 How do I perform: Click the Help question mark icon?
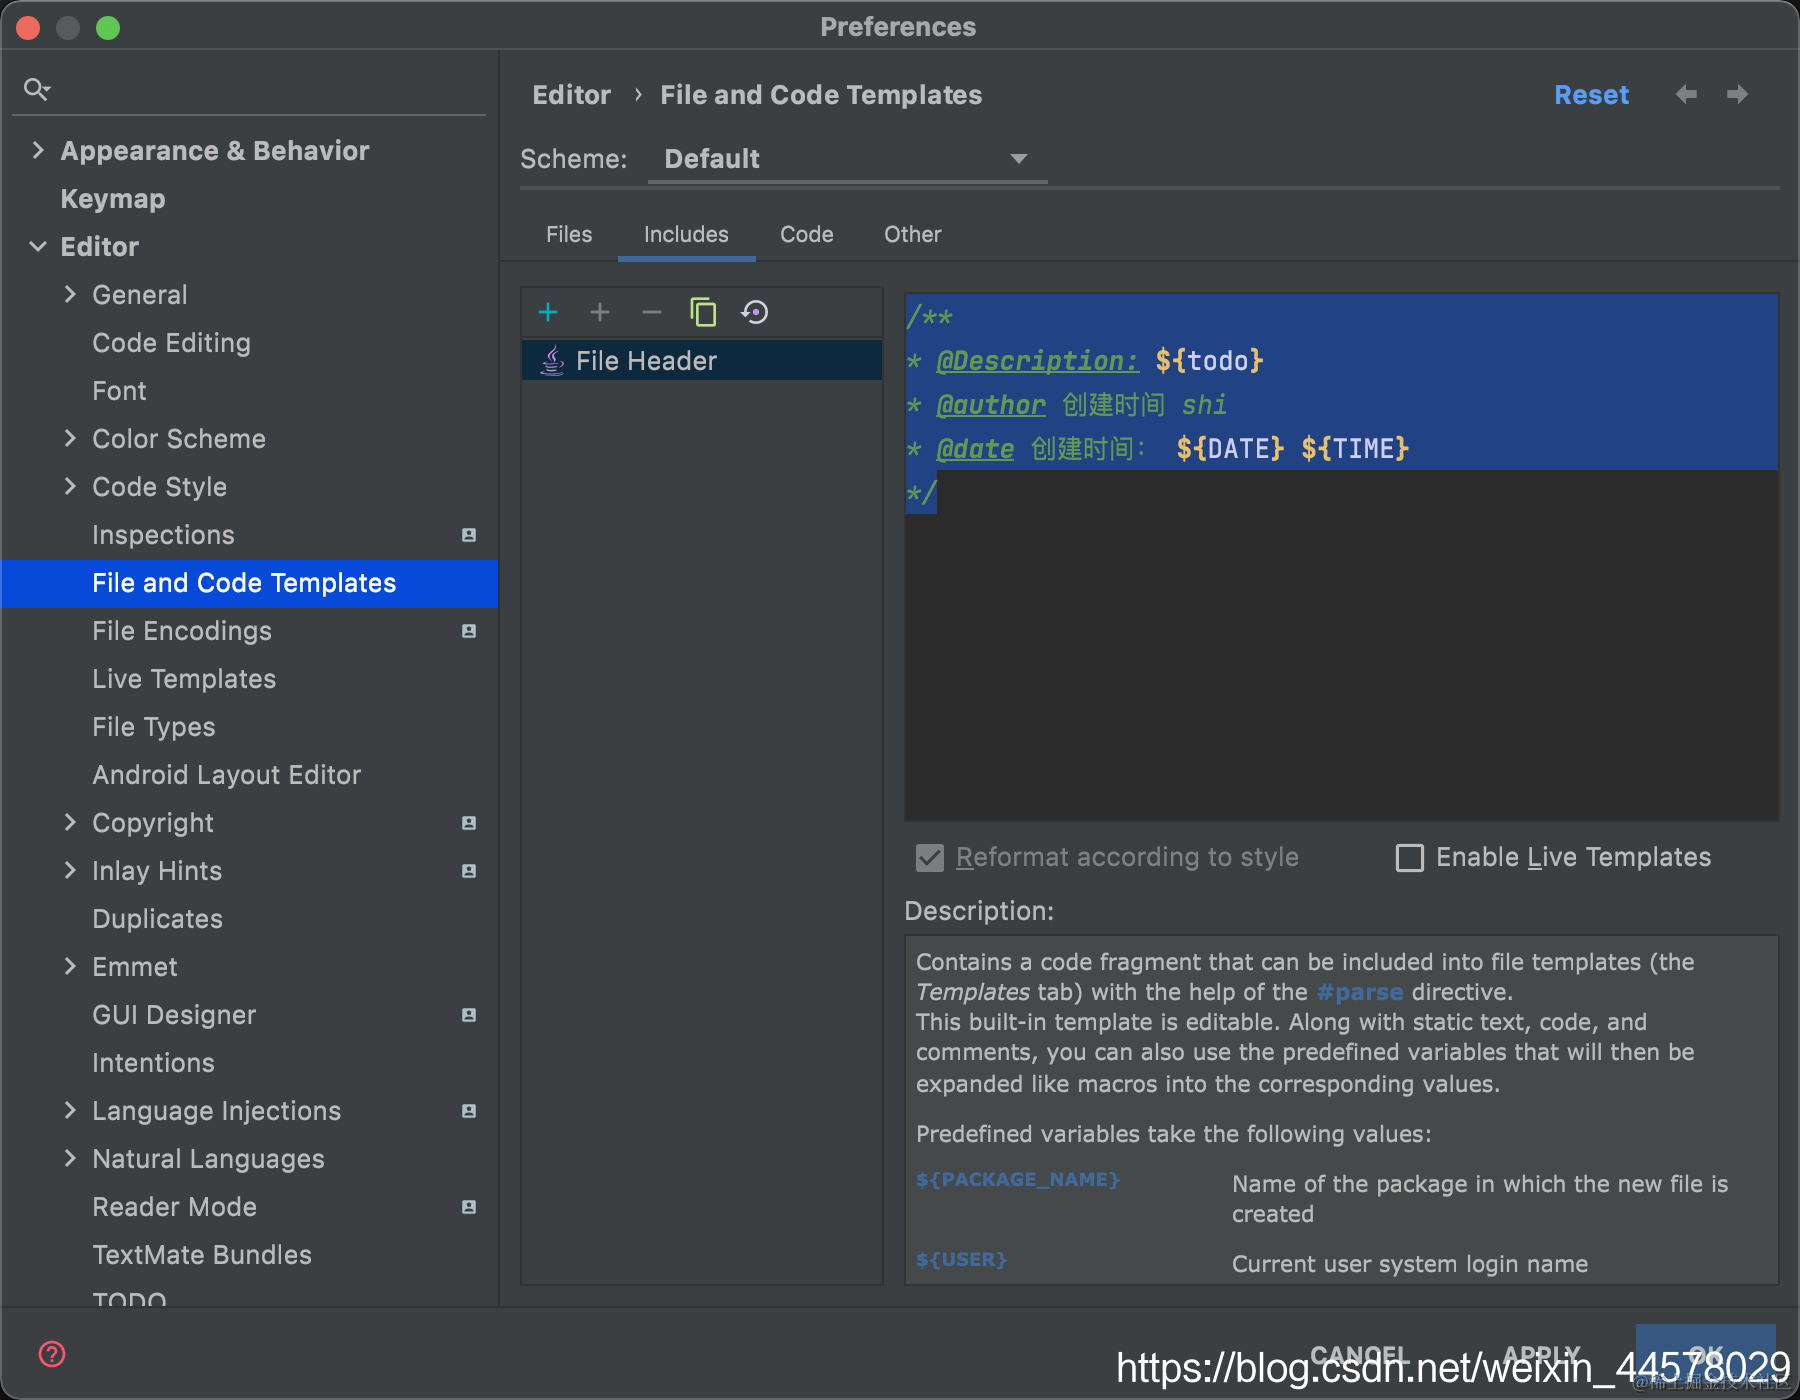52,1354
